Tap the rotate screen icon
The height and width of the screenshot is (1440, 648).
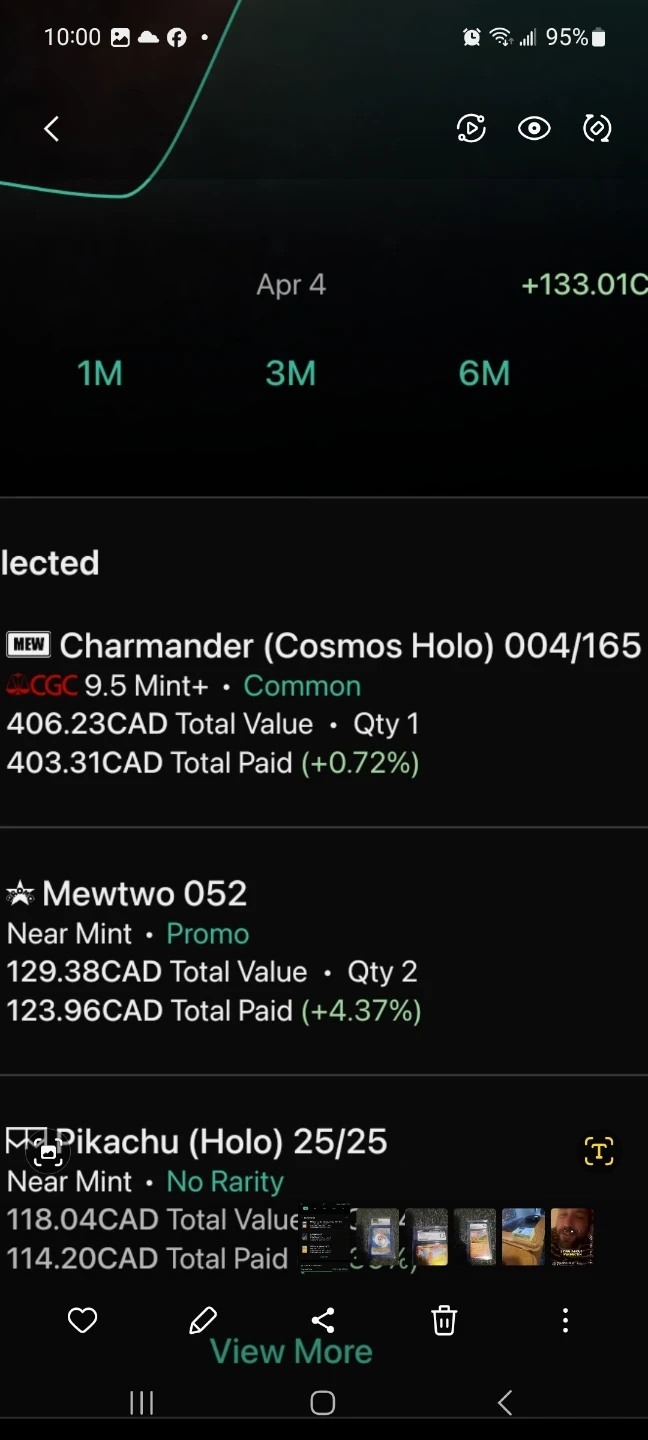point(597,128)
